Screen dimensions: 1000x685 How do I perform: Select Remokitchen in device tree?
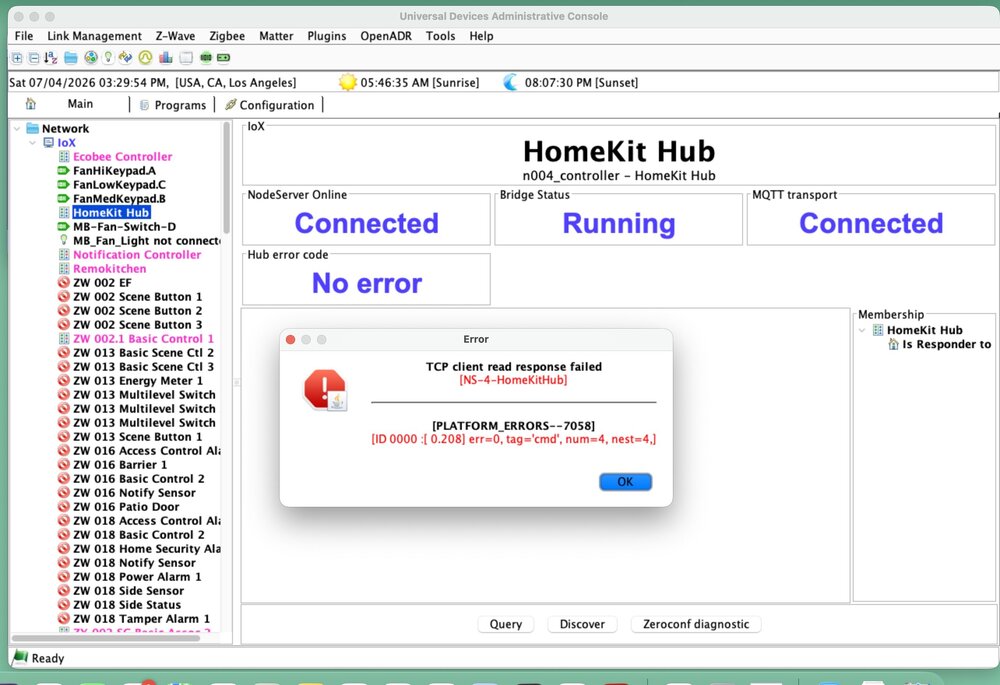pyautogui.click(x=110, y=269)
